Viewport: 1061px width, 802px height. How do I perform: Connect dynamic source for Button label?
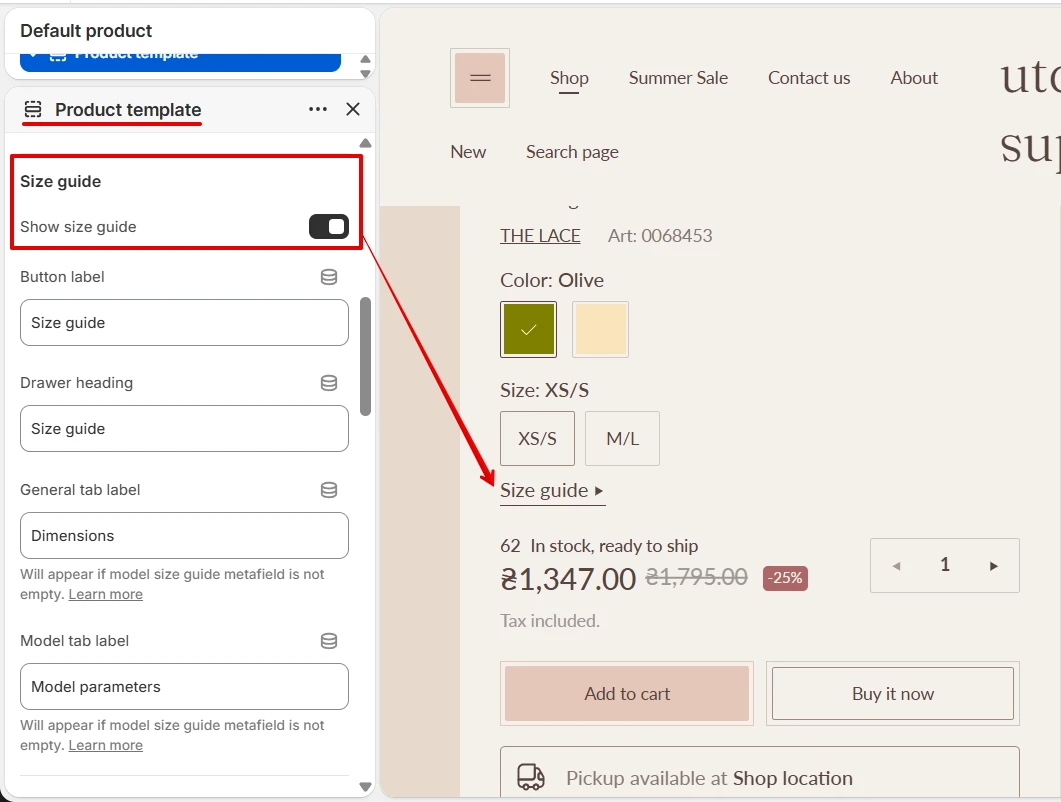(329, 277)
